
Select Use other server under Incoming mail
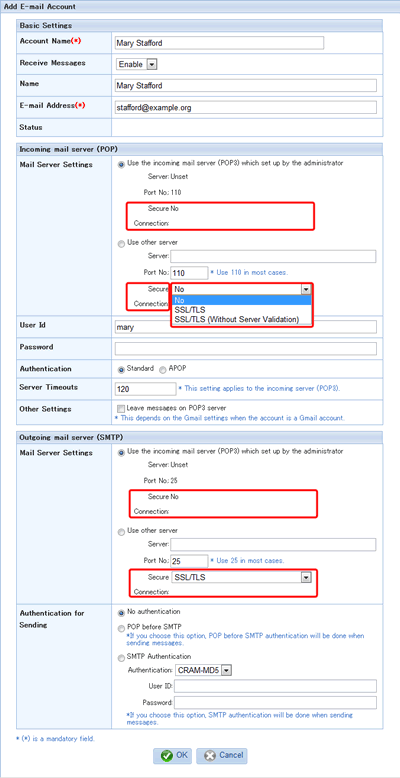pos(121,243)
